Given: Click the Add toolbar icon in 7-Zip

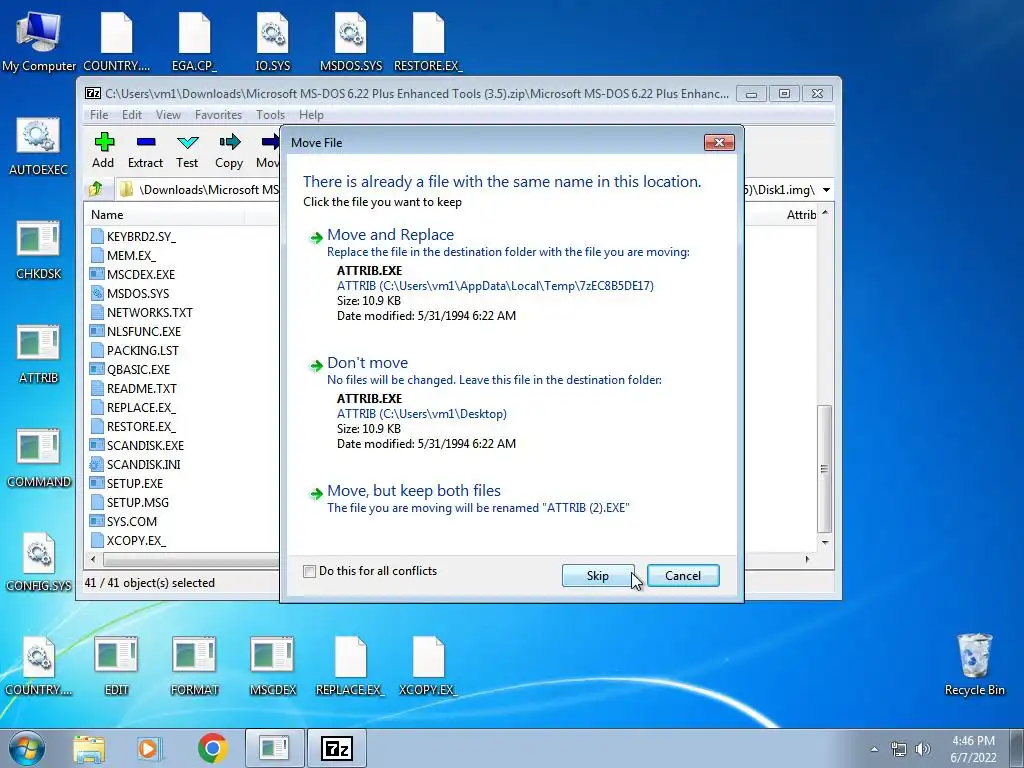Looking at the screenshot, I should tap(103, 151).
